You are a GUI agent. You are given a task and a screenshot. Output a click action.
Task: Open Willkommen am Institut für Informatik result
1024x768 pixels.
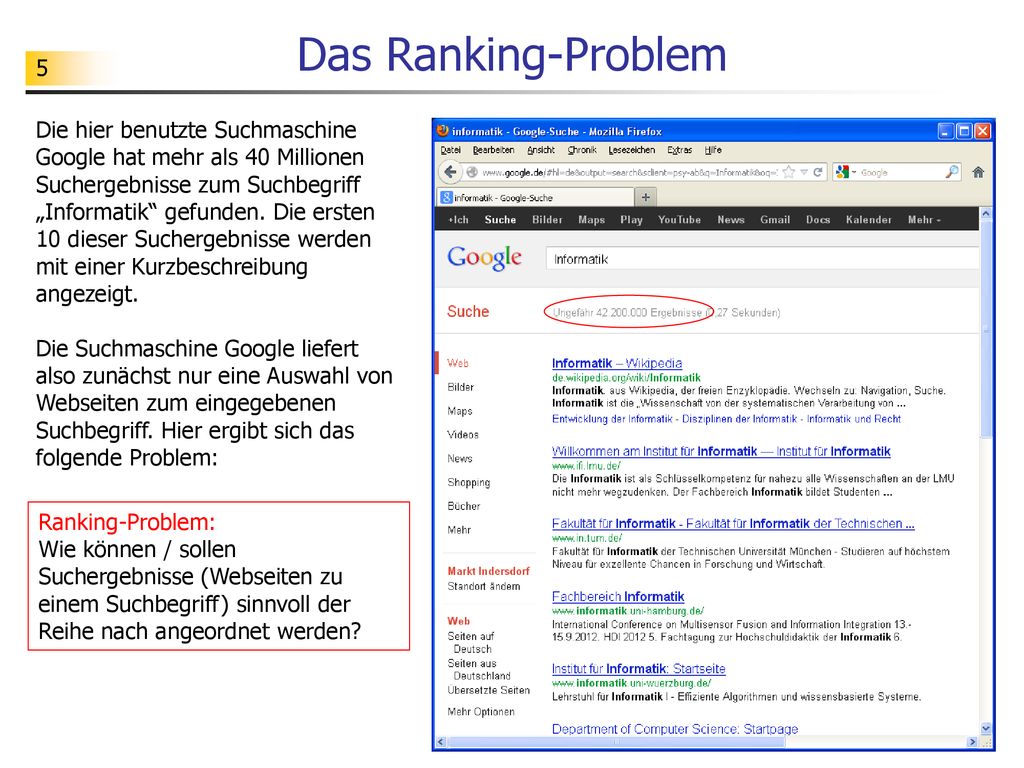tap(721, 451)
